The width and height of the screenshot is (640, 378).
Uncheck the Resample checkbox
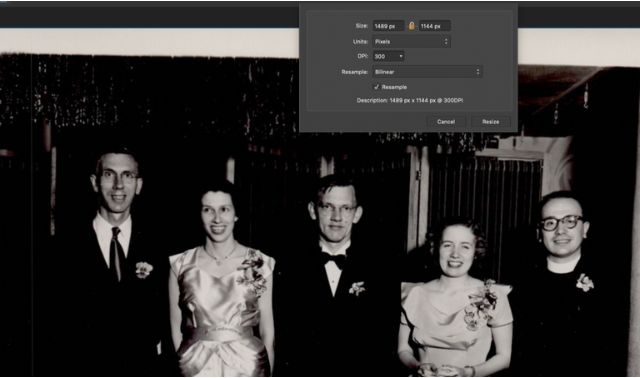pos(376,87)
